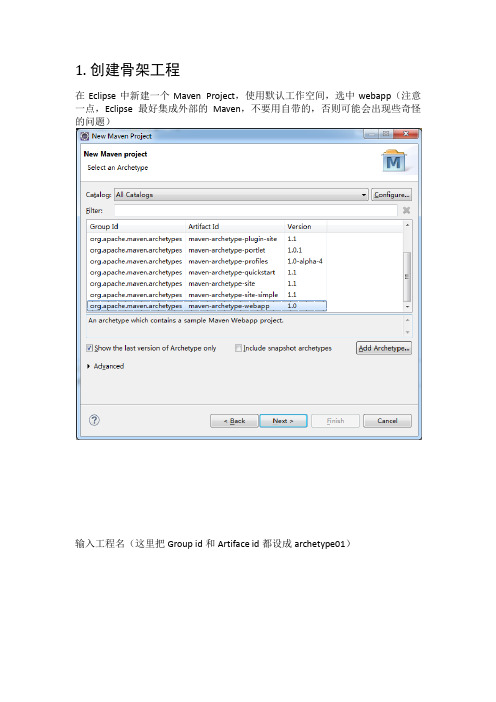Click the Next button
Image resolution: width=496 pixels, height=702 pixels.
(x=283, y=421)
